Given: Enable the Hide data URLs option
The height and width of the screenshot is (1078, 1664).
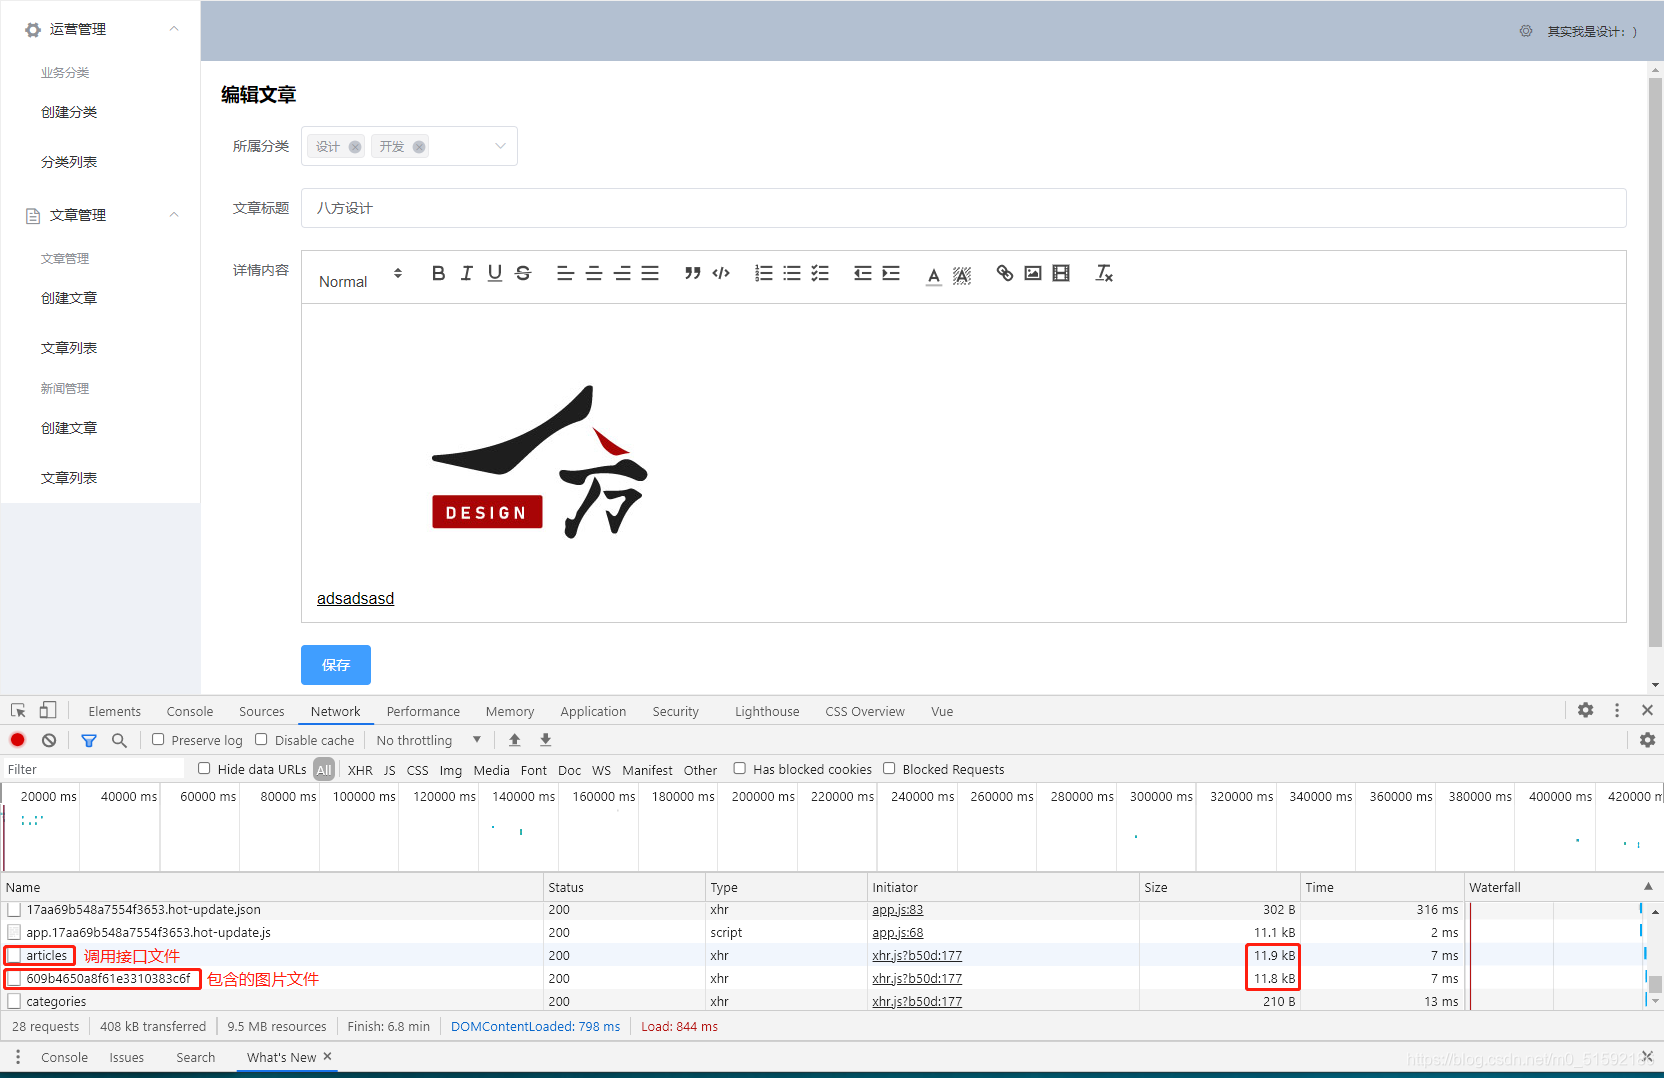Looking at the screenshot, I should coord(204,768).
